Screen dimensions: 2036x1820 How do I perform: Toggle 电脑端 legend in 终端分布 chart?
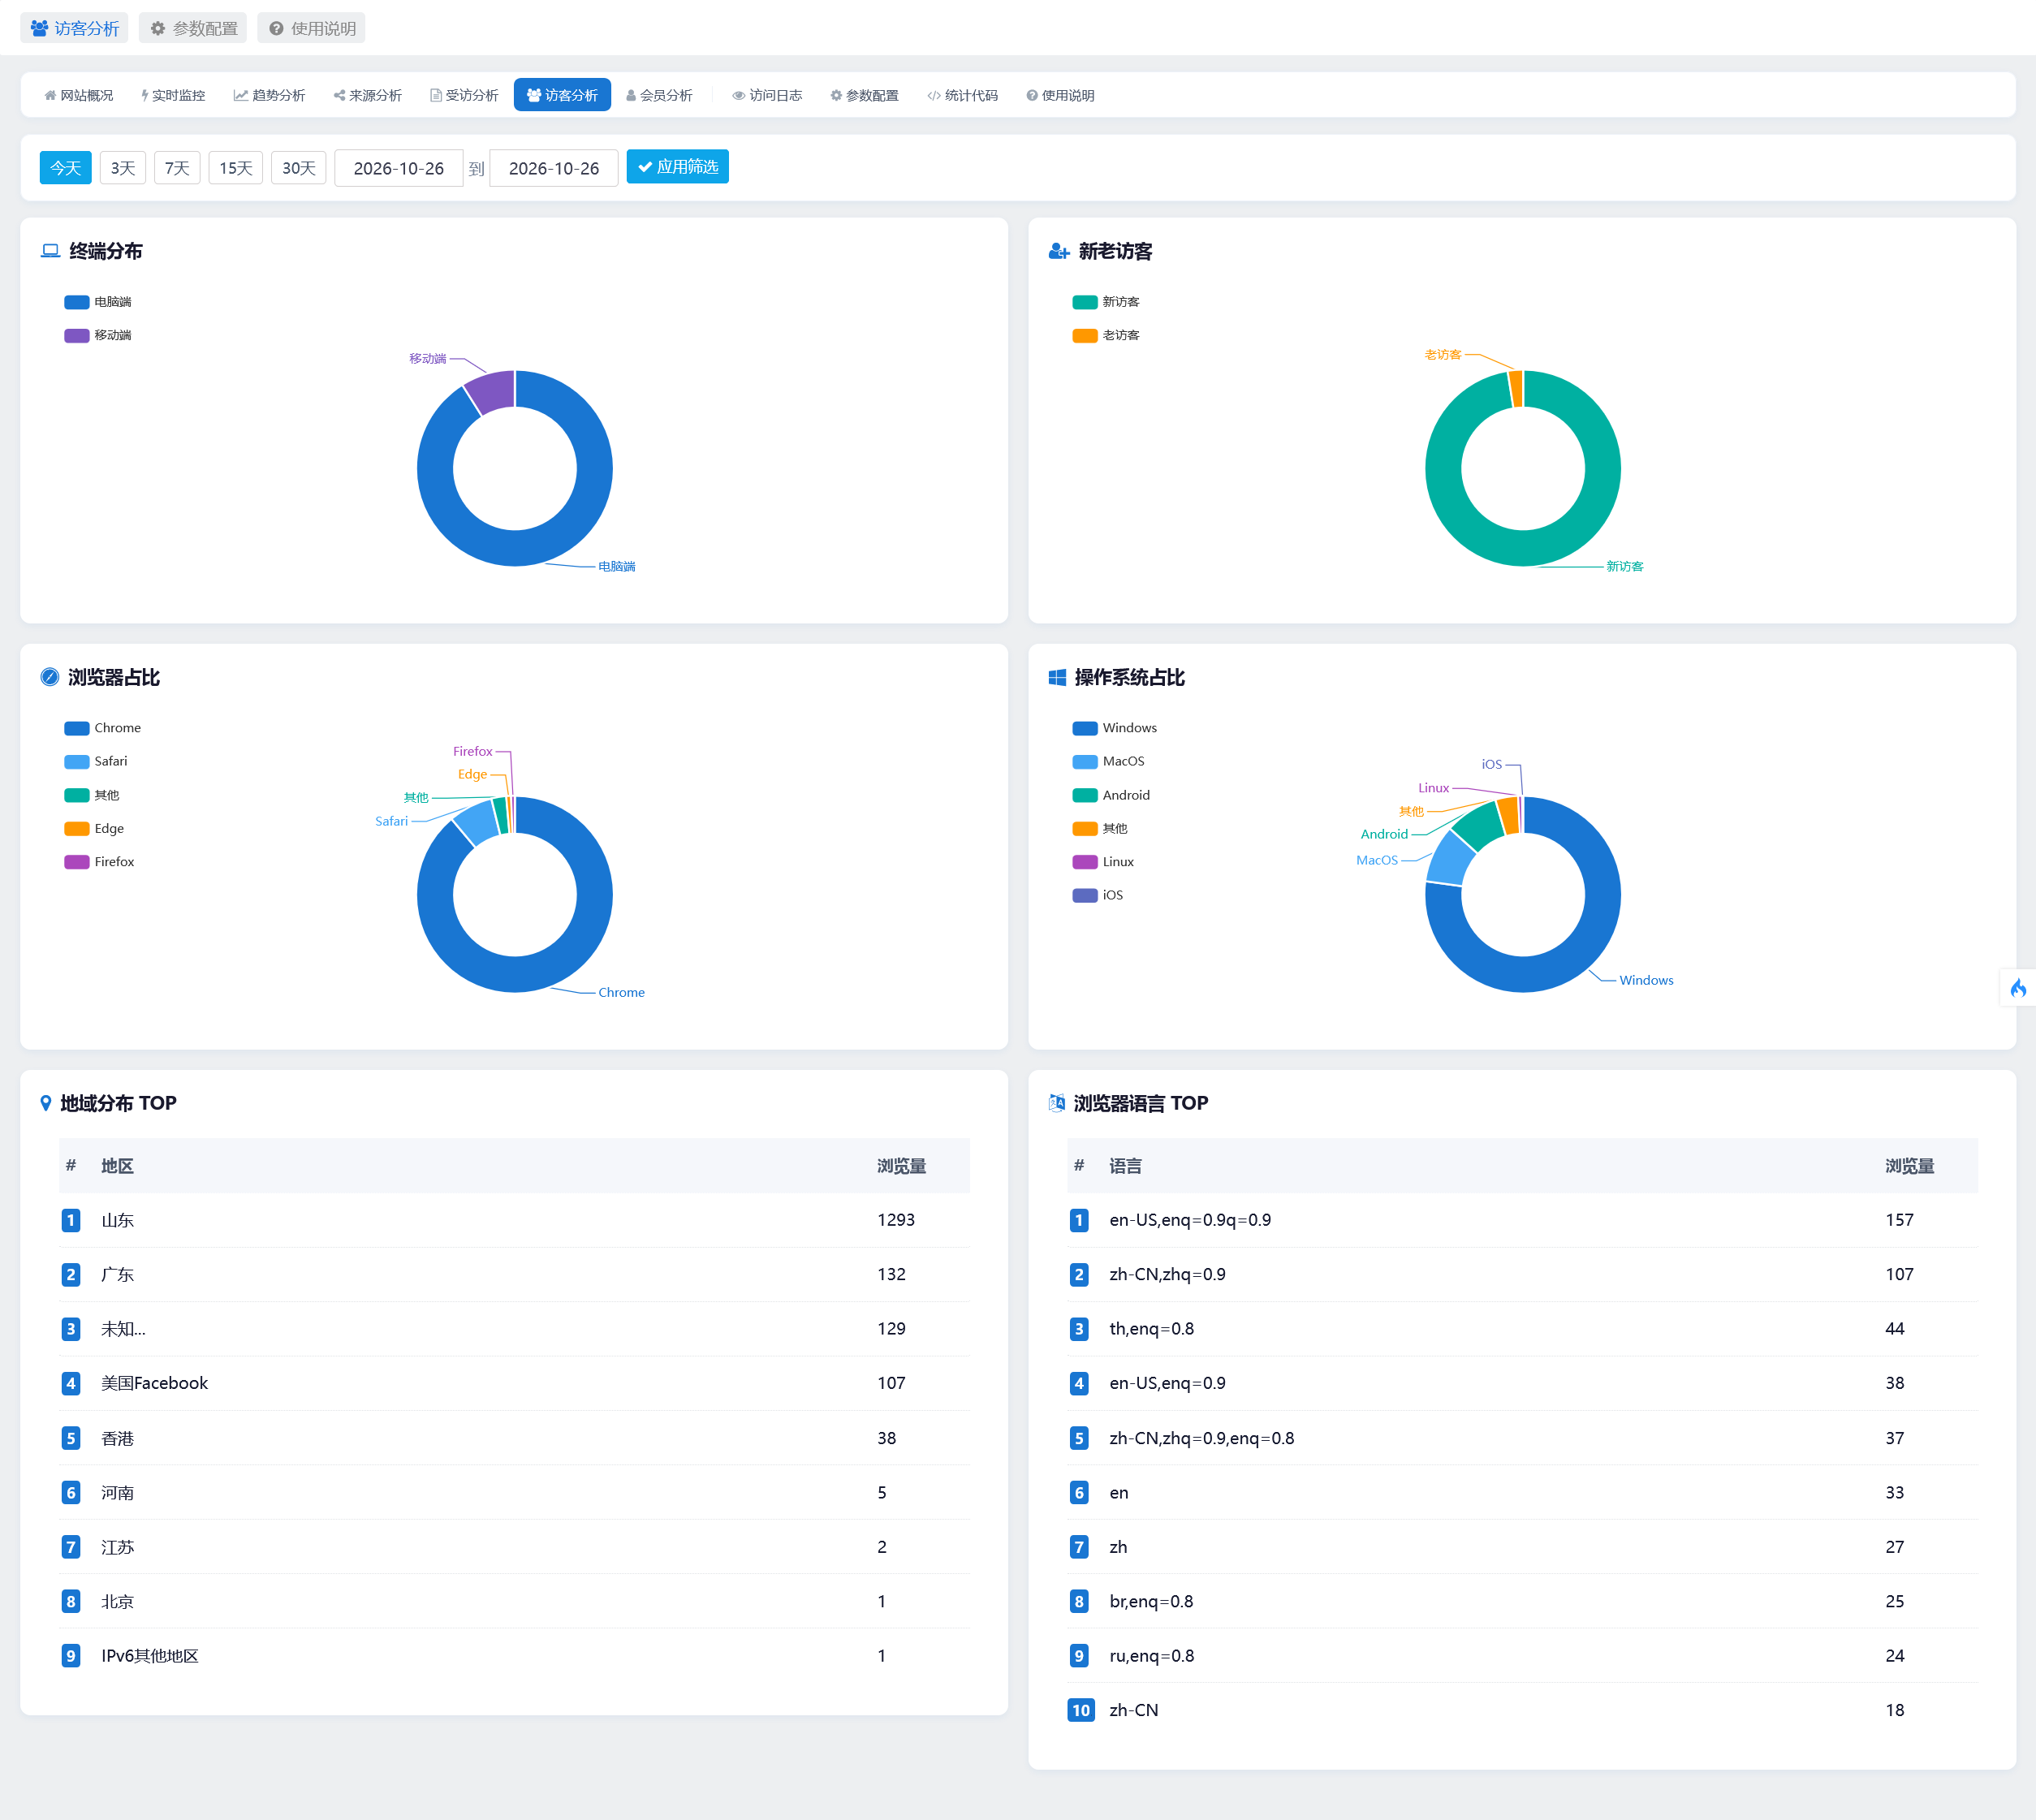tap(98, 302)
